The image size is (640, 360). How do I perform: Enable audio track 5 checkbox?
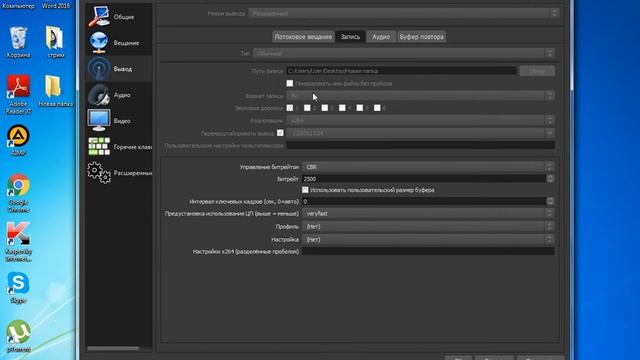[360, 108]
